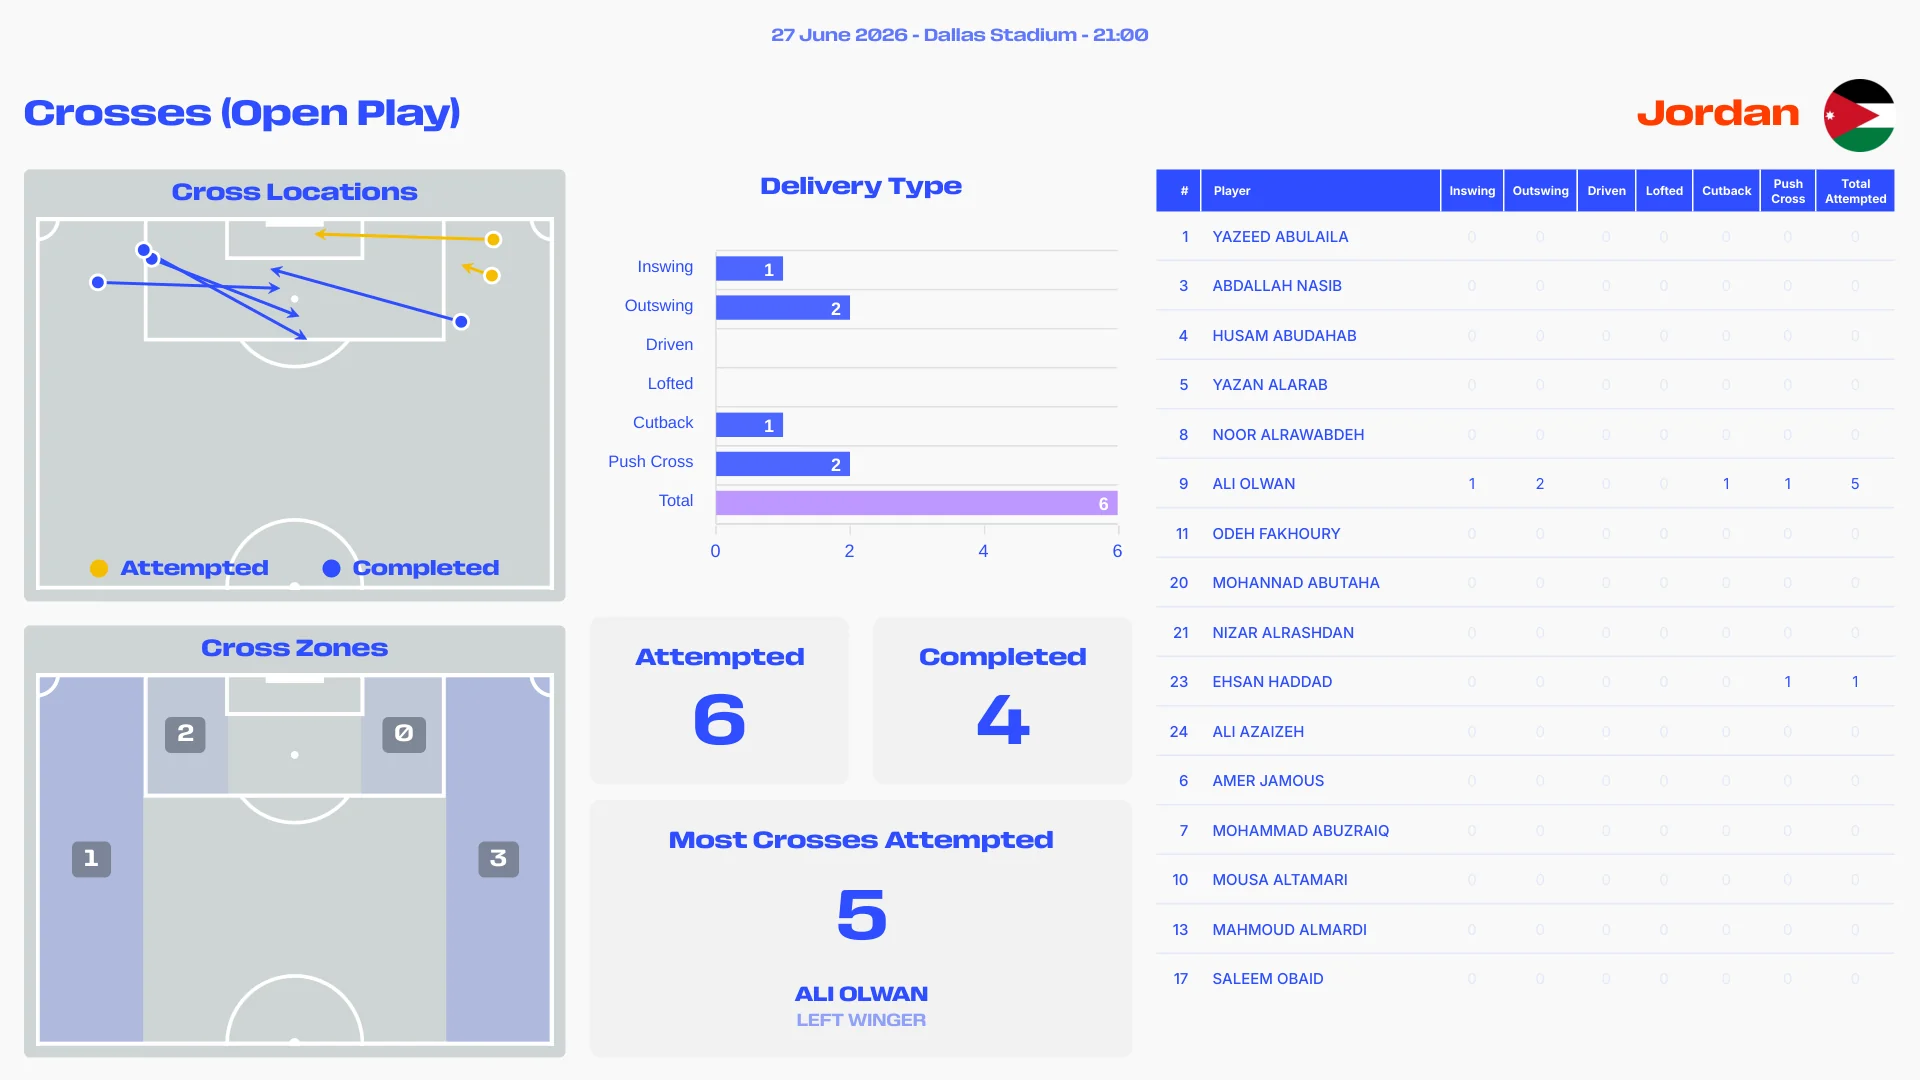The height and width of the screenshot is (1080, 1920).
Task: Click the Jordan flag icon
Action: [x=1859, y=115]
